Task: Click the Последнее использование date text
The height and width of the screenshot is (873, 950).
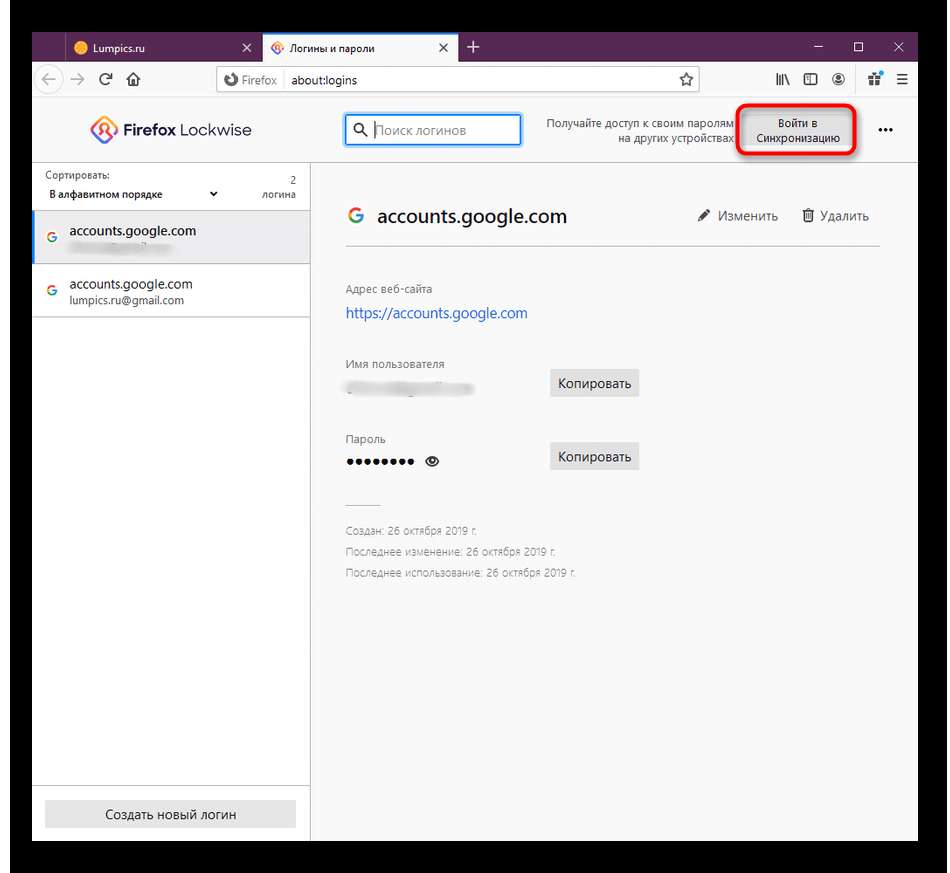Action: (460, 573)
